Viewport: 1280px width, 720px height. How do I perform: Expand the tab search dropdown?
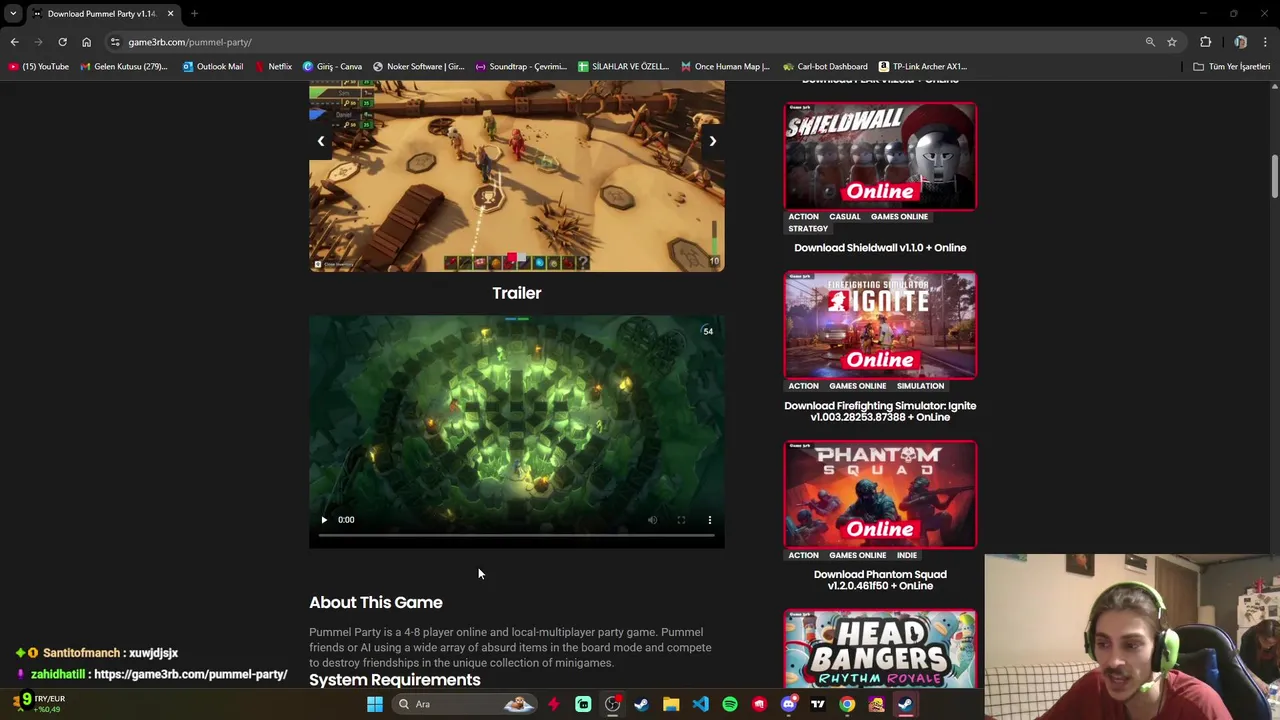coord(13,14)
